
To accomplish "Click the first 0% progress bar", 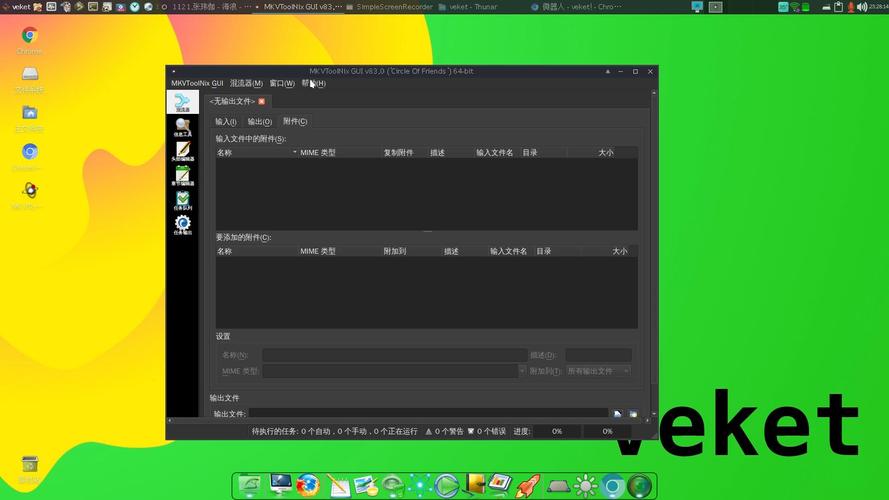I will point(557,431).
